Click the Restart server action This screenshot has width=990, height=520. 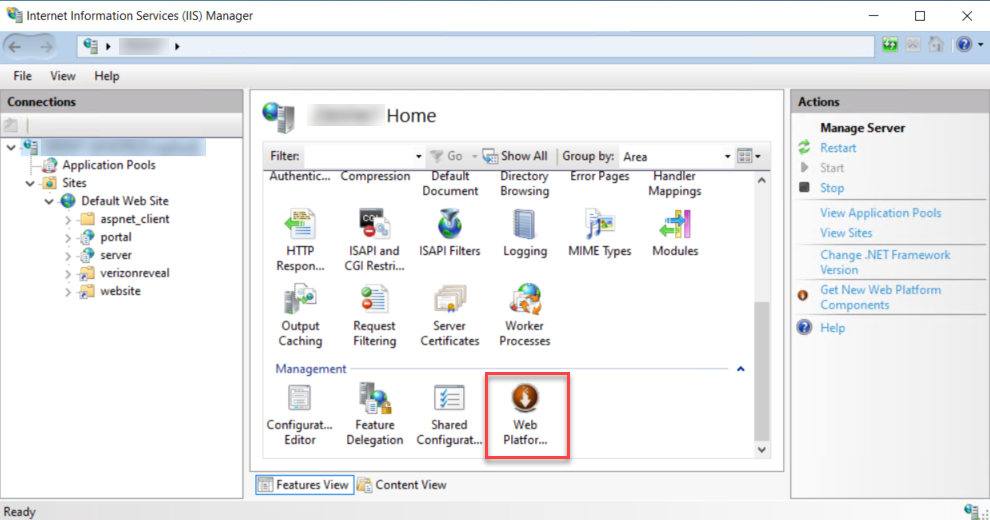[838, 148]
